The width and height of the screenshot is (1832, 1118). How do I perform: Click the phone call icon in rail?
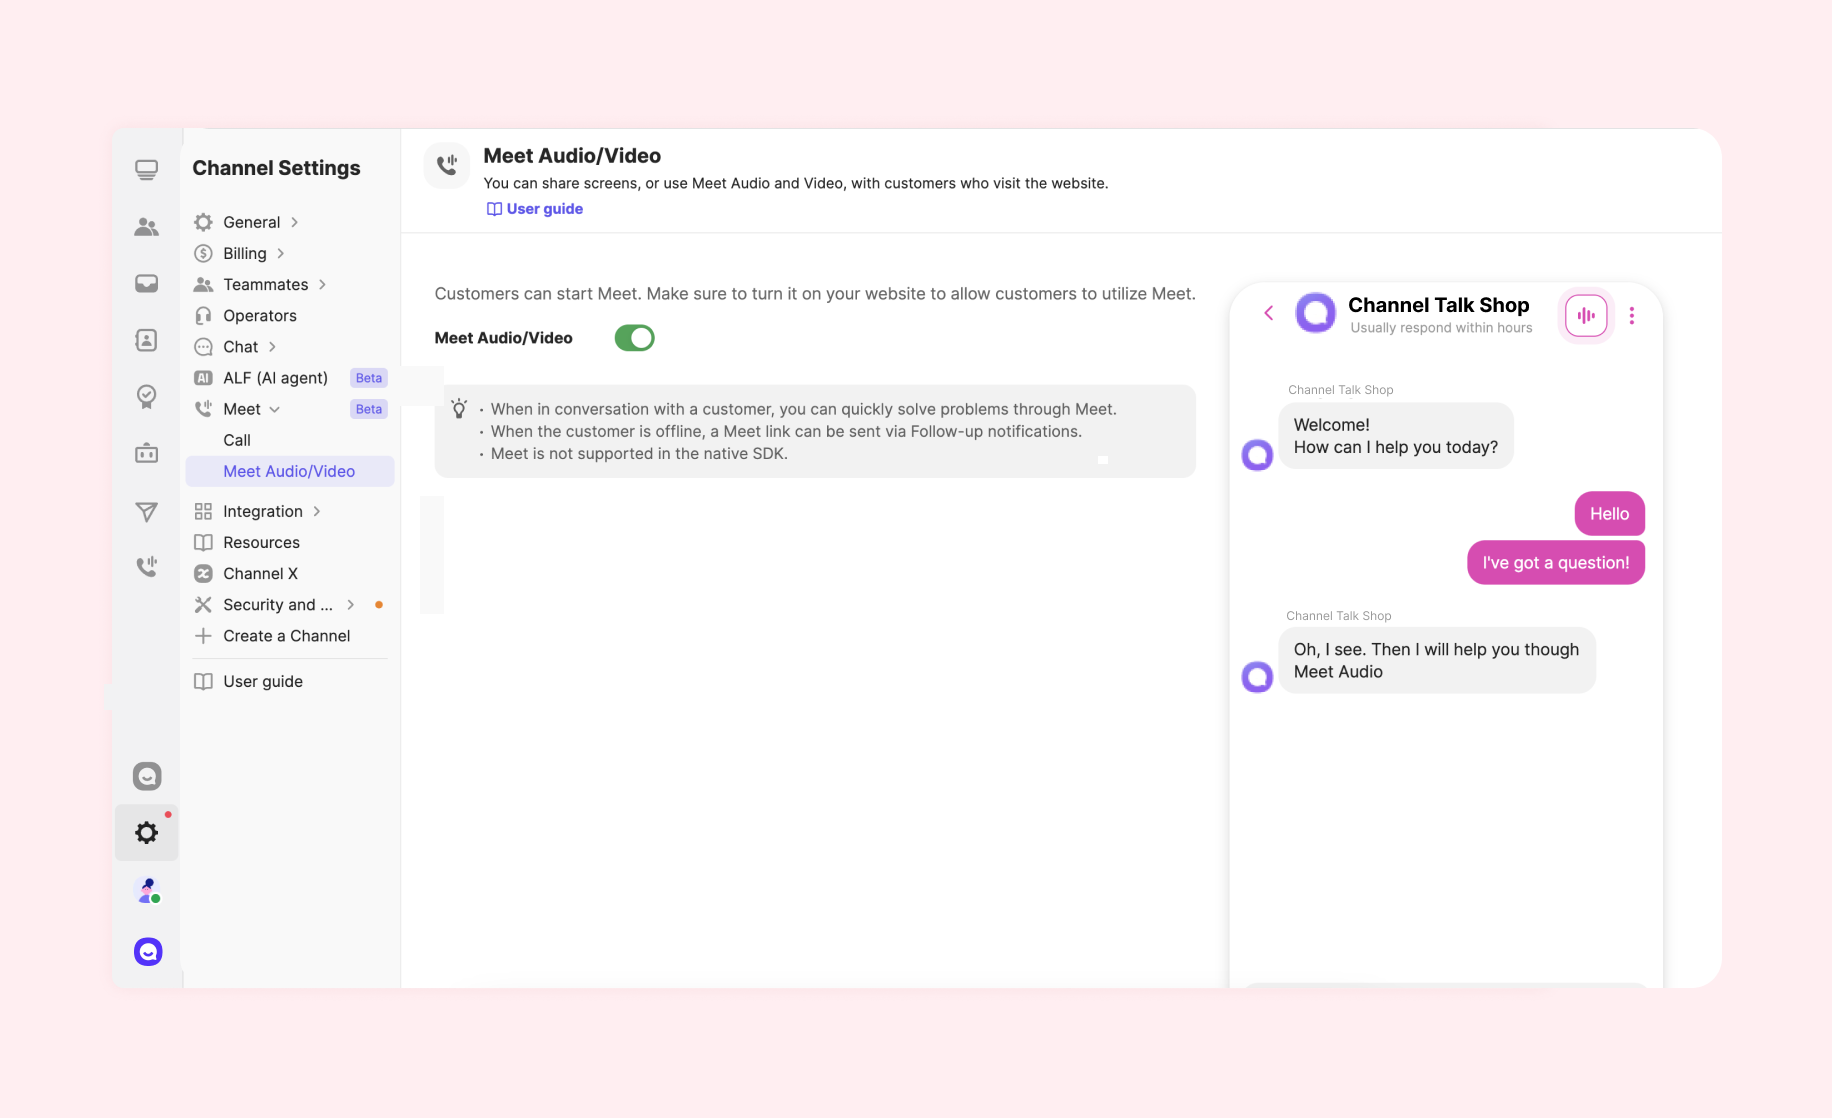pos(147,567)
